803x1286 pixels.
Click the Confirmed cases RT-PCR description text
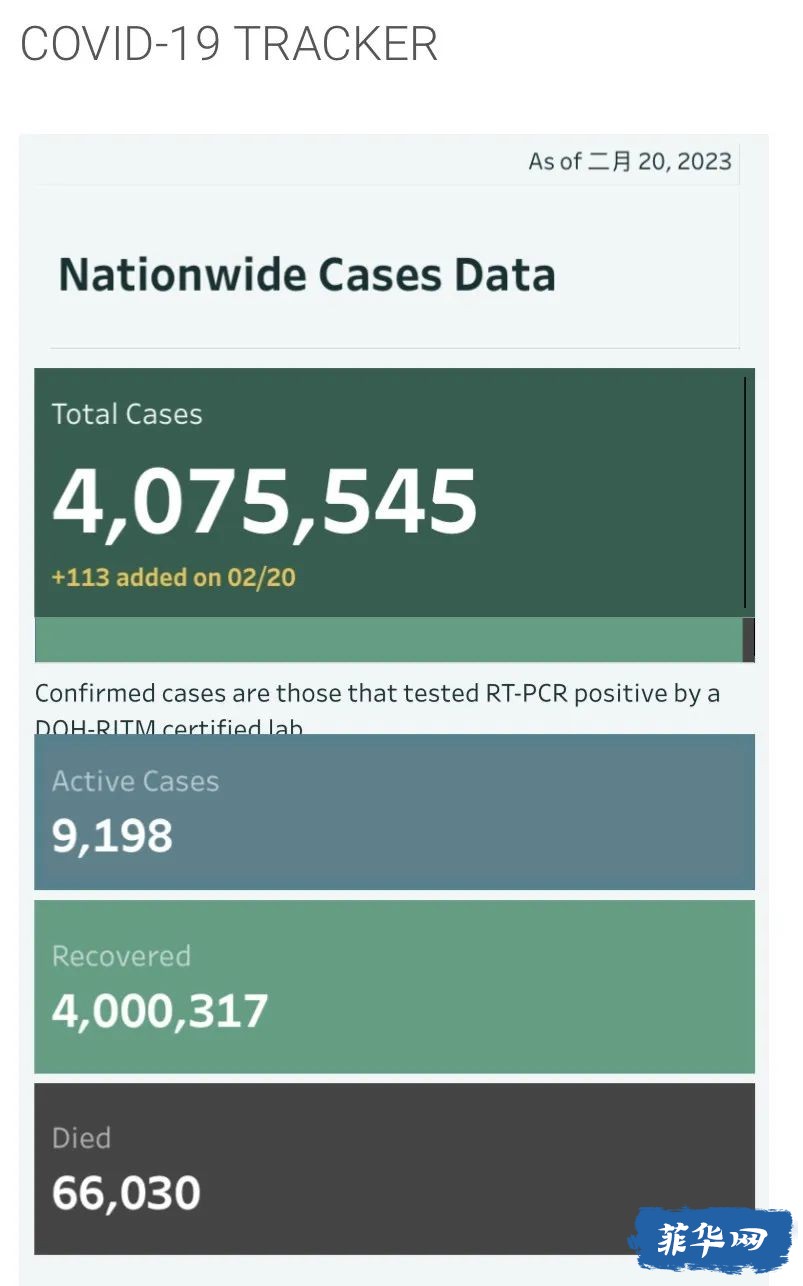378,709
